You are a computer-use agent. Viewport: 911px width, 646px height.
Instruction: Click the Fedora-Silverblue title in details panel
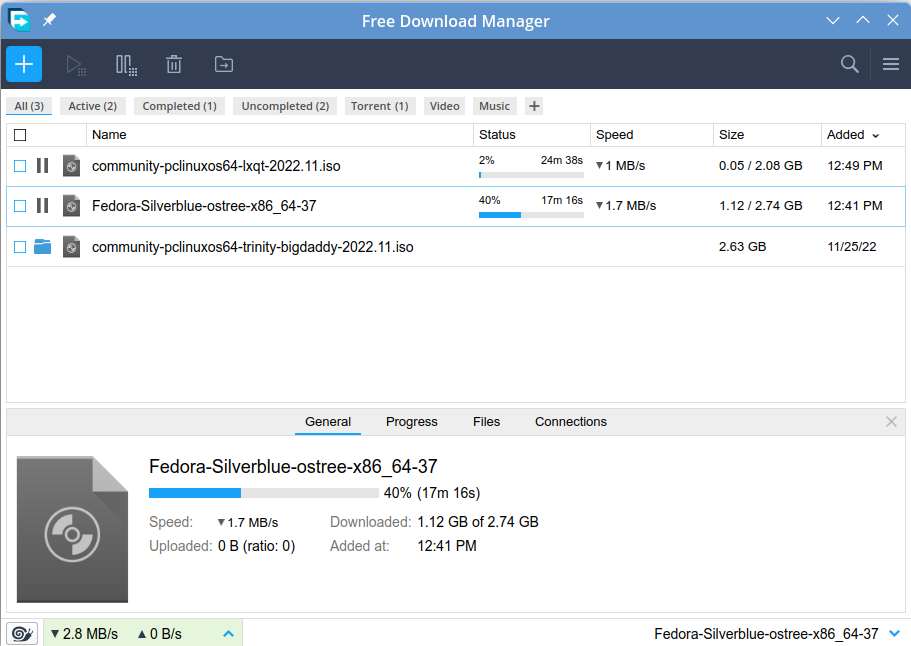[x=293, y=466]
